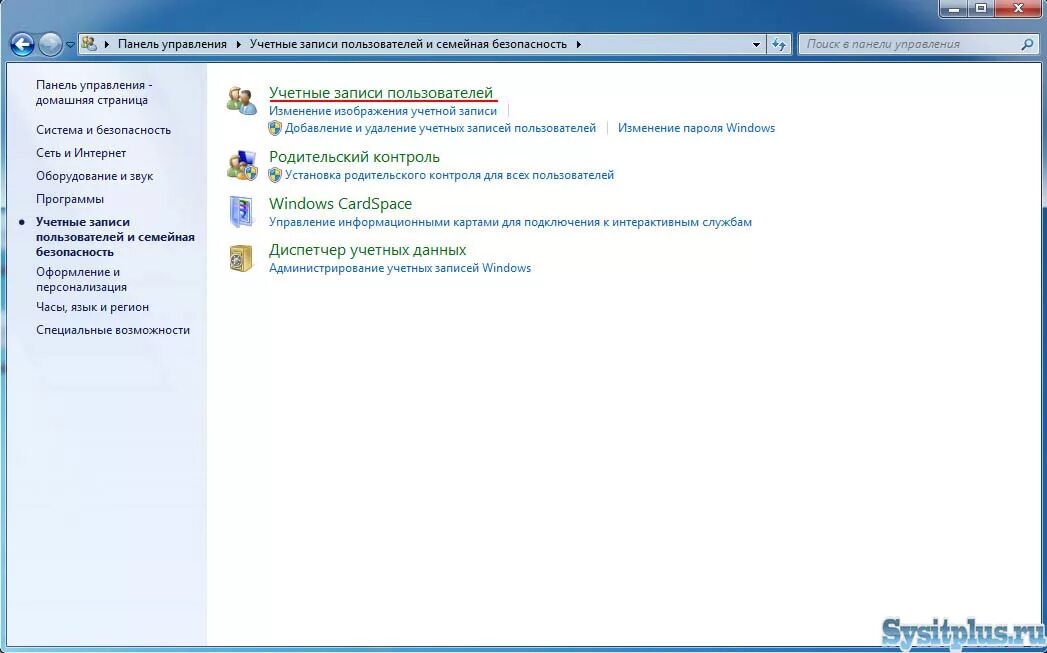Open the address bar history dropdown
The image size is (1047, 653).
coord(756,43)
